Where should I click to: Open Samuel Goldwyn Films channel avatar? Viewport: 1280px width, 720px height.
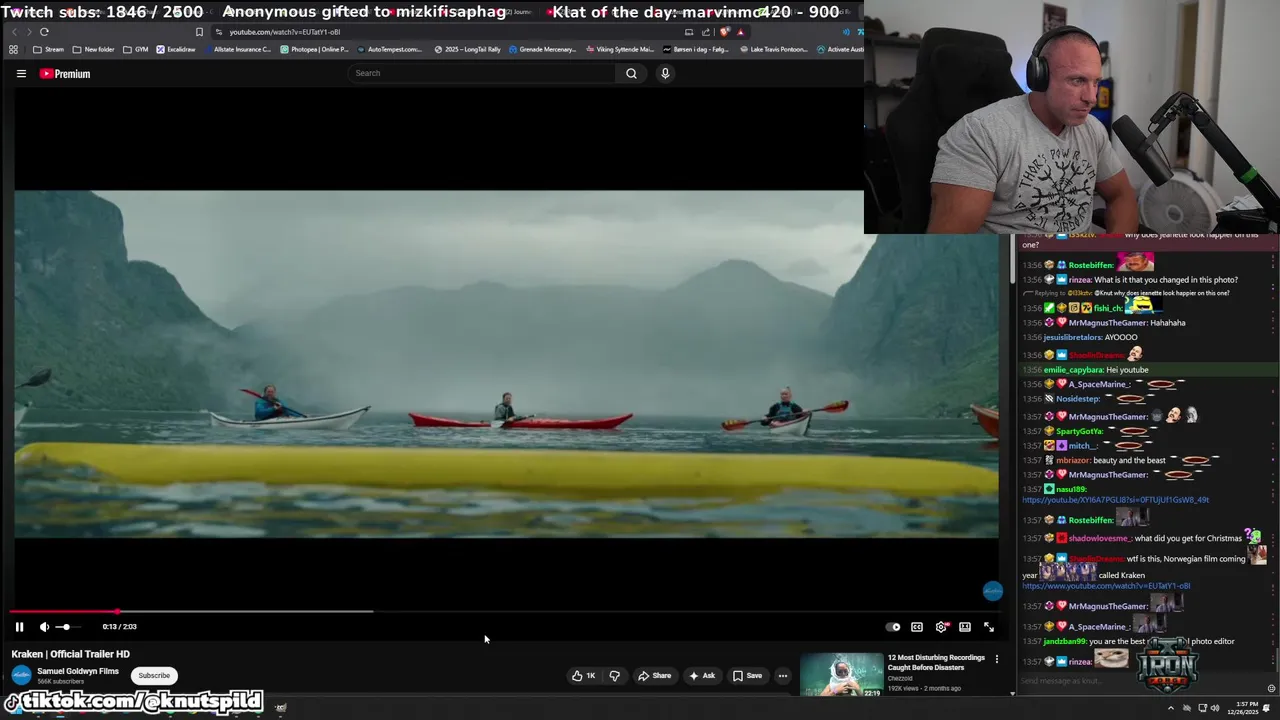tap(21, 675)
